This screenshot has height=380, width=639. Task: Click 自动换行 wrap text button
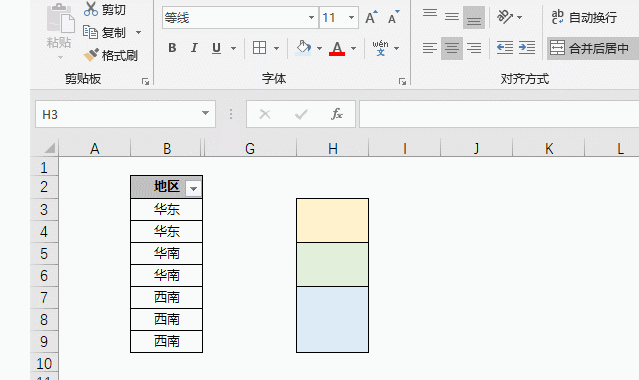point(584,18)
